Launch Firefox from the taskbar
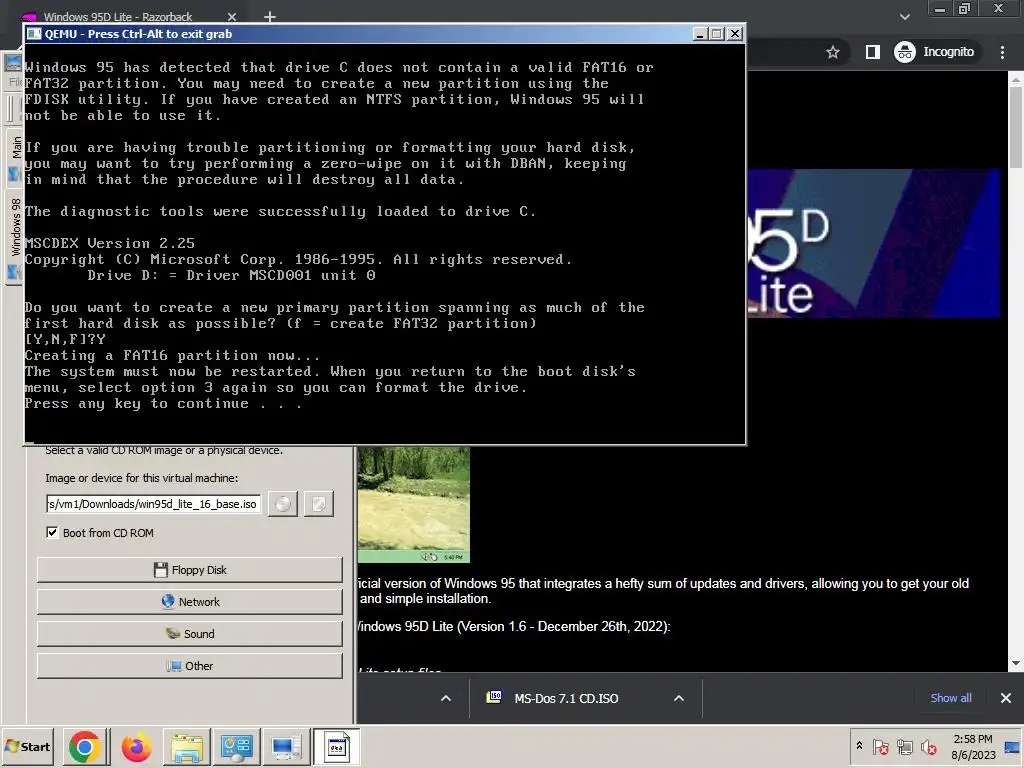 click(x=136, y=747)
